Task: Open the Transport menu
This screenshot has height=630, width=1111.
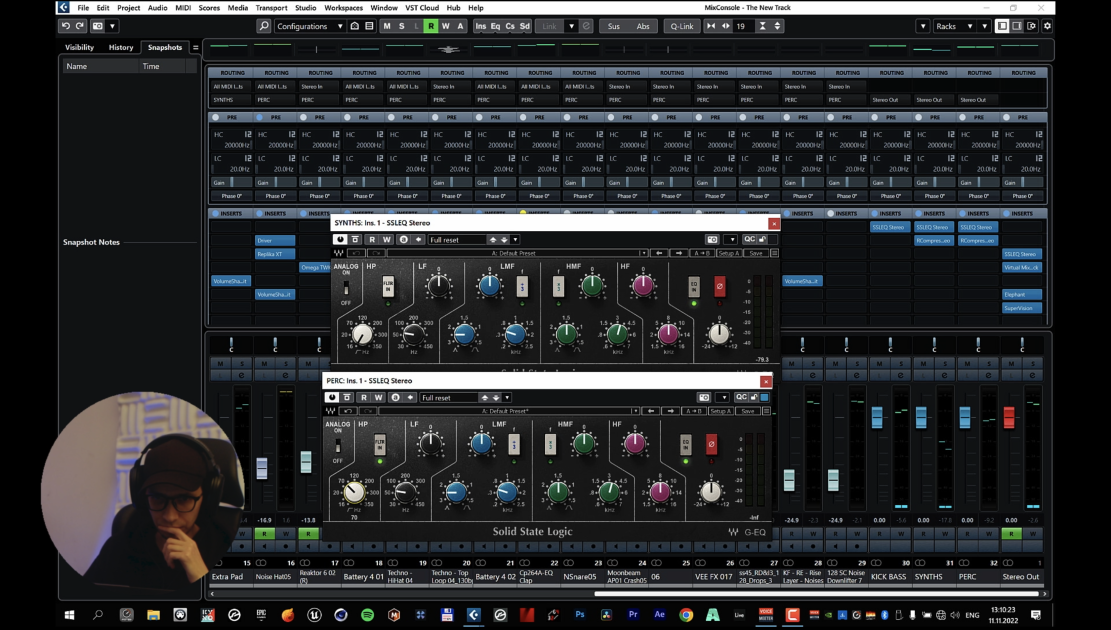Action: [271, 8]
